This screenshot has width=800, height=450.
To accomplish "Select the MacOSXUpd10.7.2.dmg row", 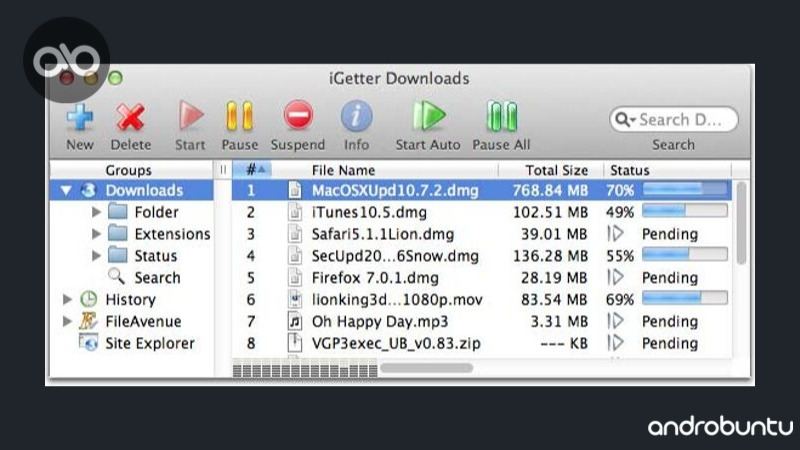I will (x=482, y=190).
